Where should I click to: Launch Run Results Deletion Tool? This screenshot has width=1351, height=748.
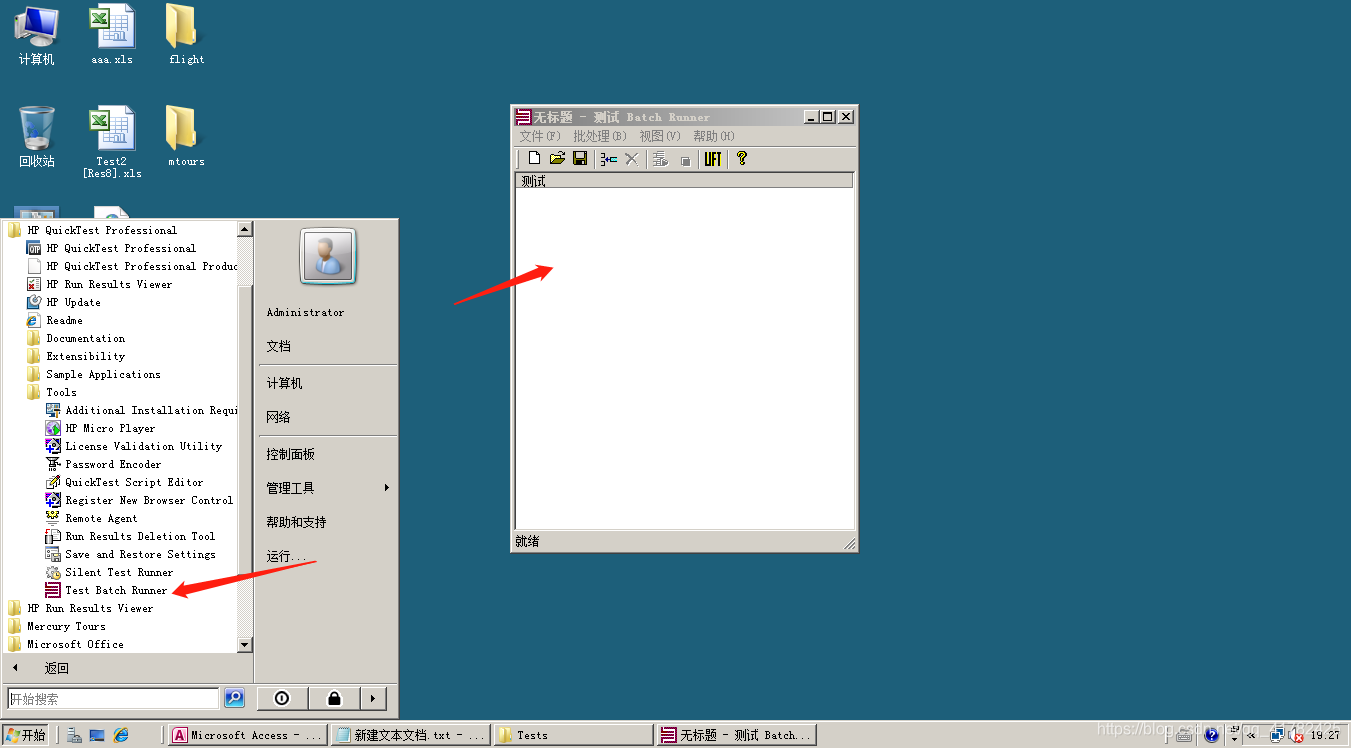(x=130, y=536)
